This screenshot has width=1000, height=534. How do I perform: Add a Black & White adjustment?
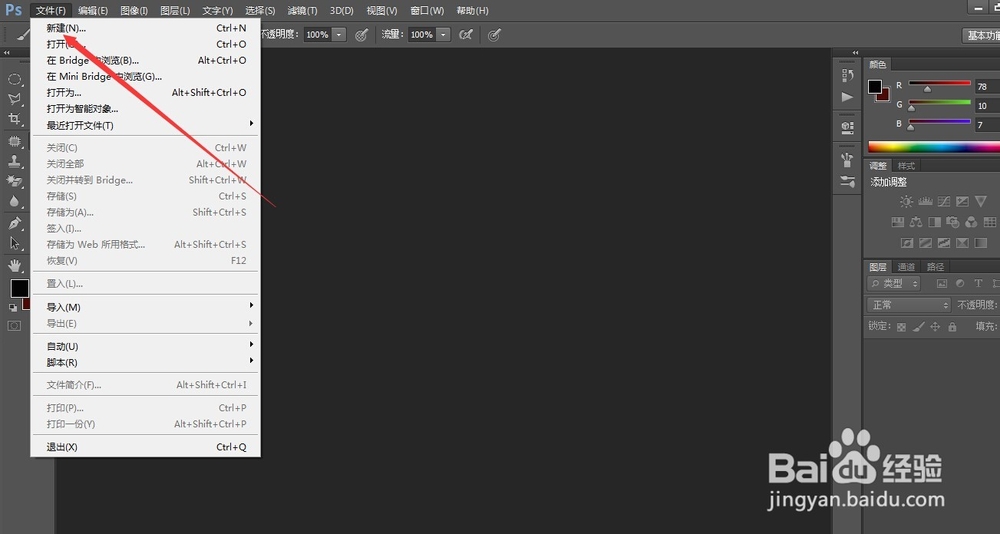coord(934,222)
